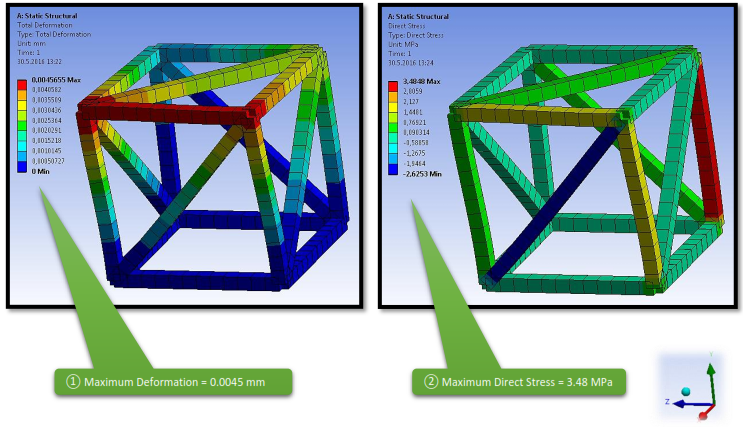This screenshot has width=743, height=427.
Task: Click the circled number 1 callout marker
Action: (71, 382)
